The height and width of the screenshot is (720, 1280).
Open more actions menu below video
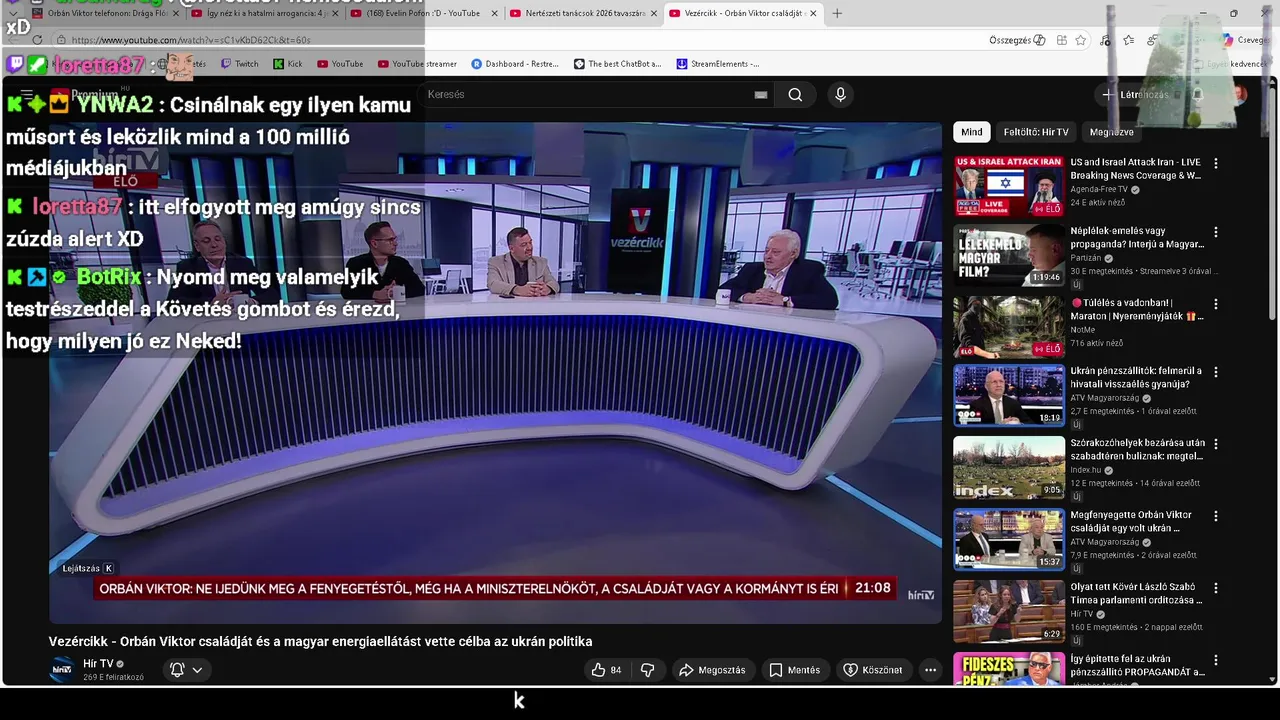(930, 670)
